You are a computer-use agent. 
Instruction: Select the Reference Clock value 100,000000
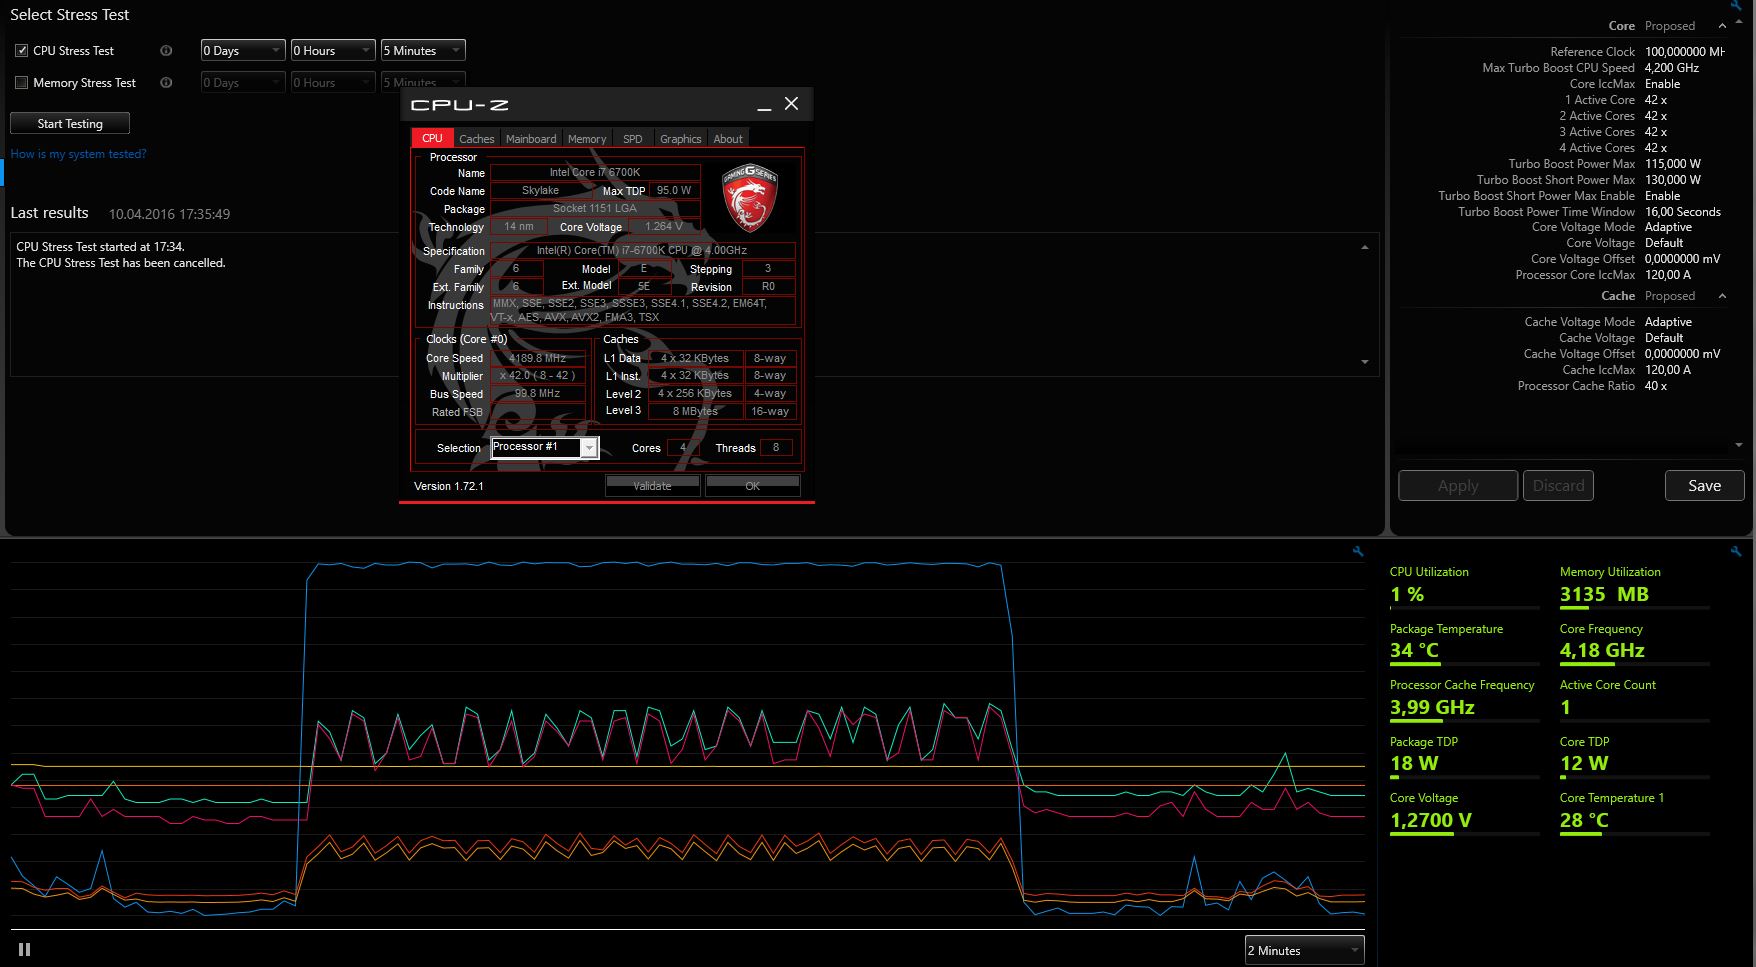click(1684, 52)
